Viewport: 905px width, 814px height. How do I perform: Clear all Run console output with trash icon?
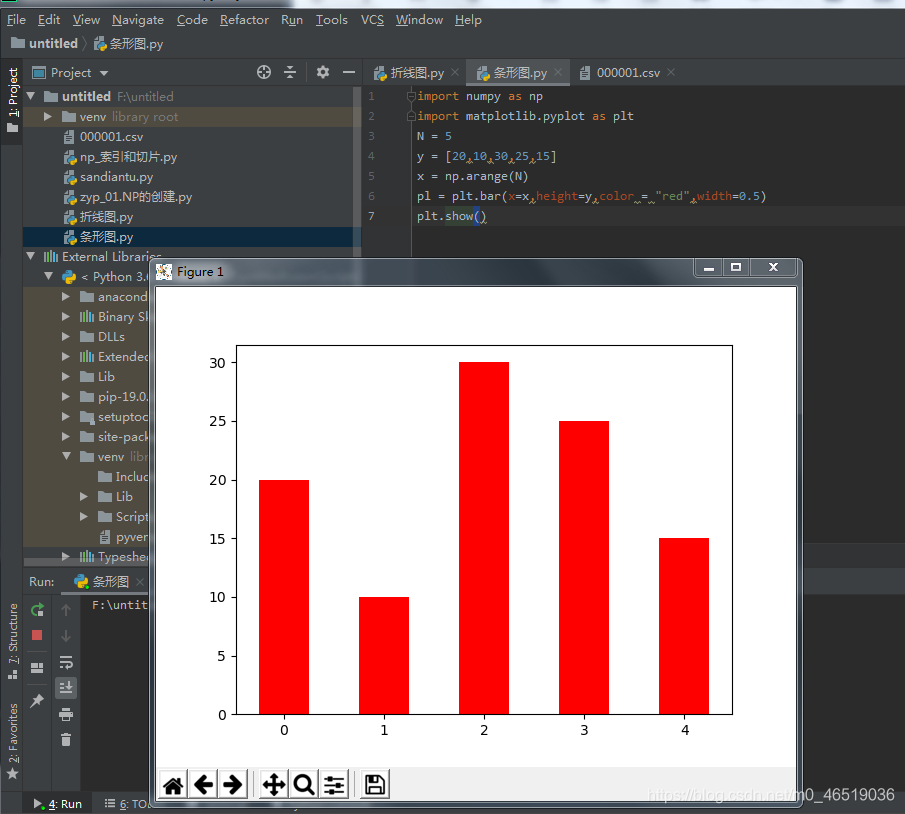[x=66, y=740]
